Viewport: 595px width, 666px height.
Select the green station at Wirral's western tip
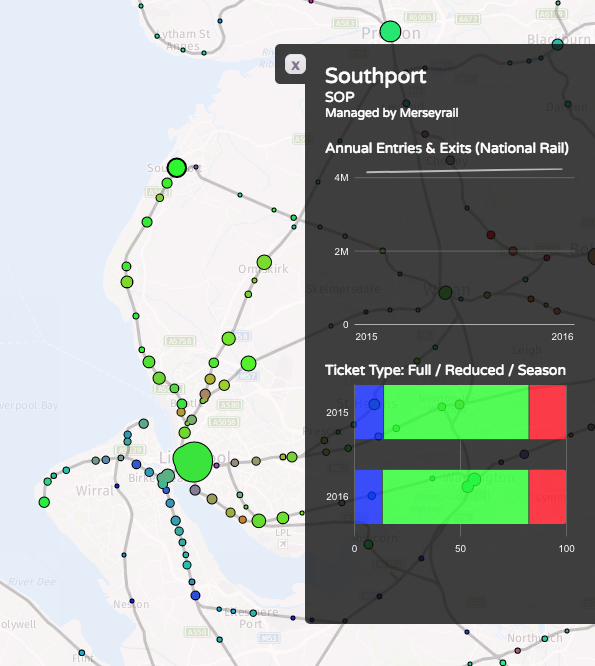(44, 502)
